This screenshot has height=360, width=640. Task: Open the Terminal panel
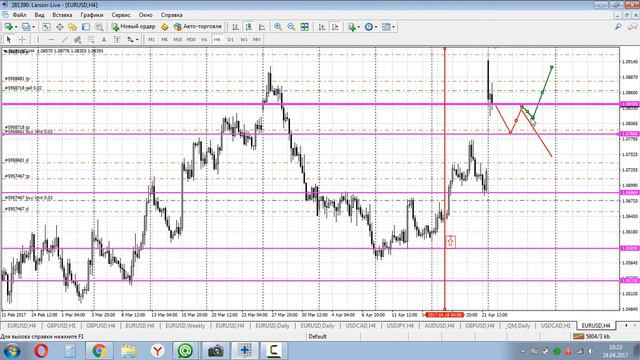coord(86,27)
